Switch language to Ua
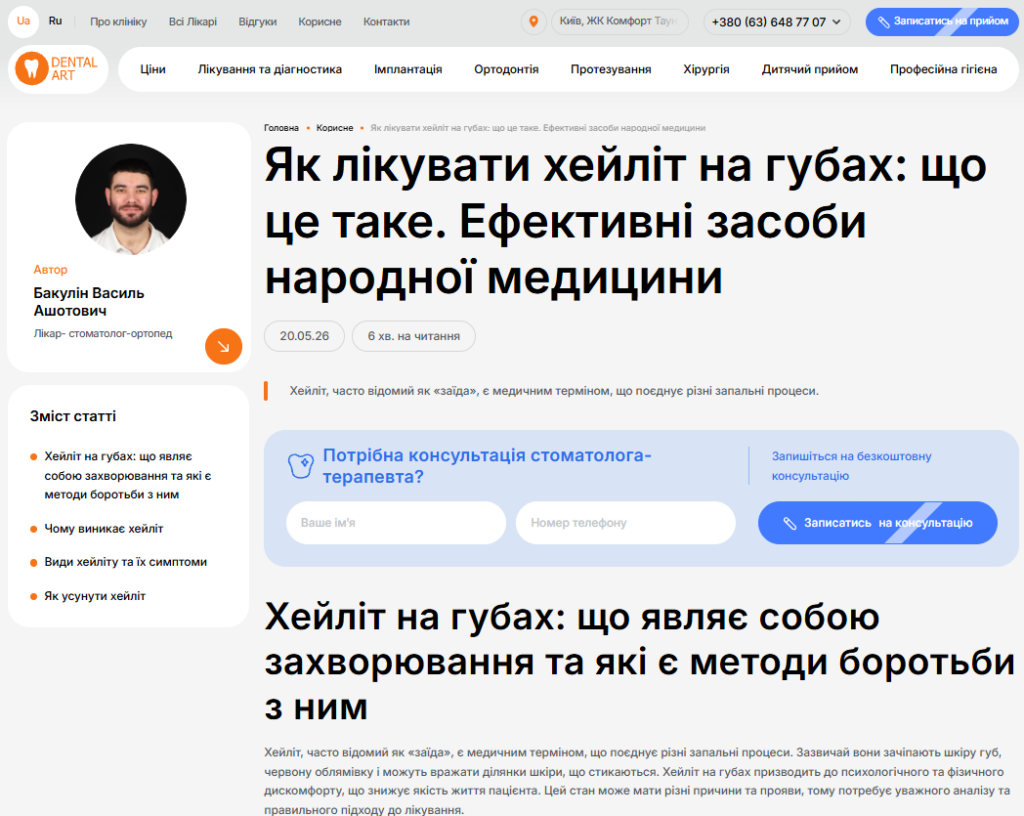Image resolution: width=1024 pixels, height=816 pixels. point(24,21)
